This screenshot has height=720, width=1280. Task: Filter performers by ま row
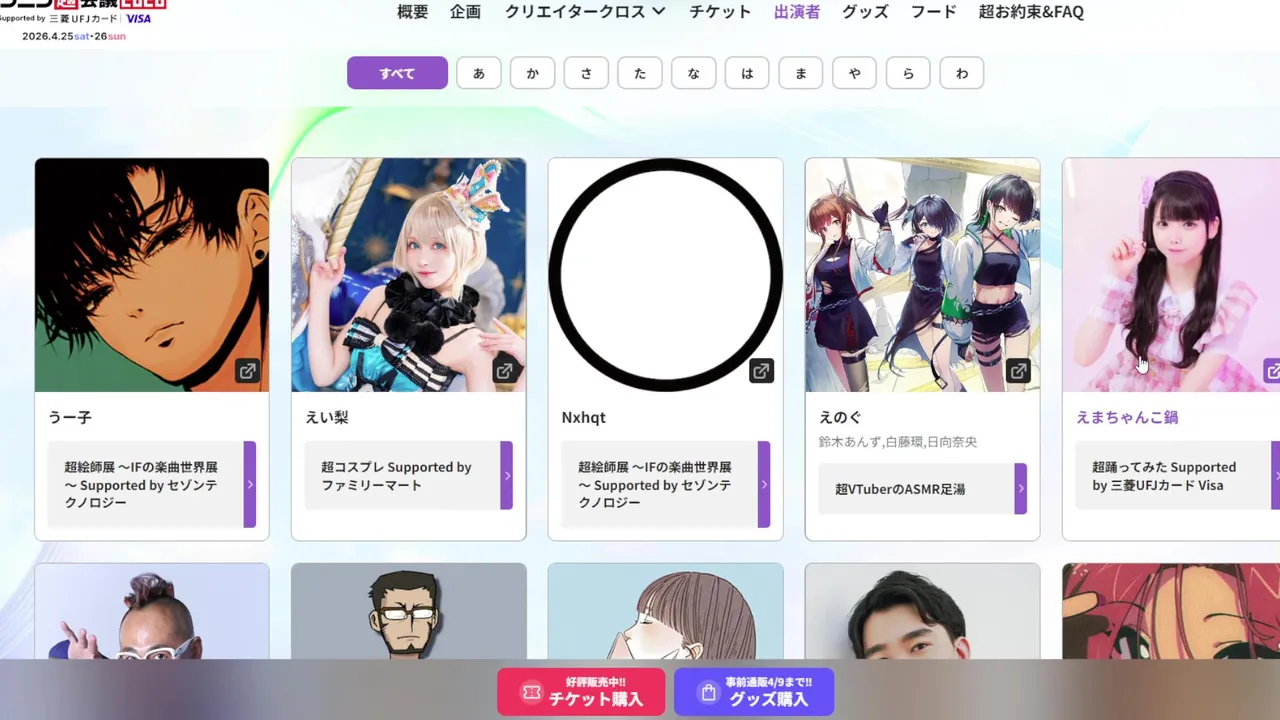click(x=801, y=73)
